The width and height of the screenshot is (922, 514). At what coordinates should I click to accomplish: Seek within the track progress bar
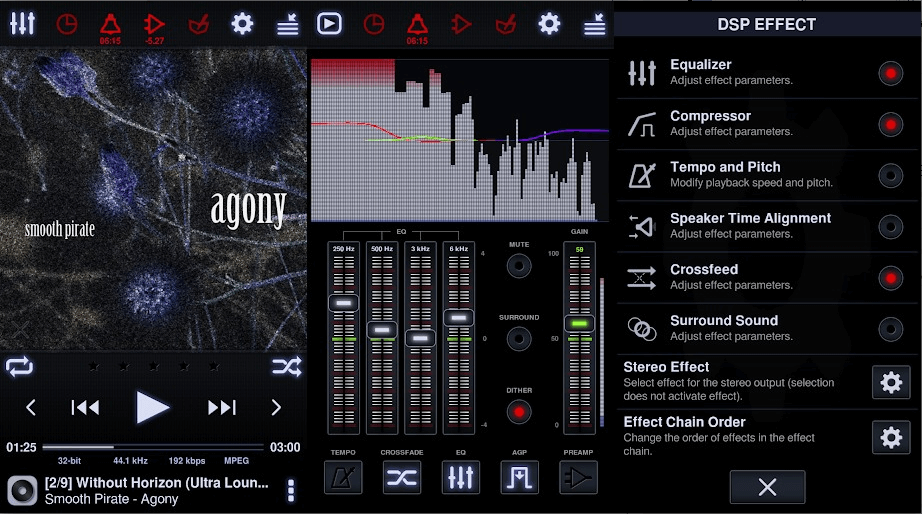(153, 447)
